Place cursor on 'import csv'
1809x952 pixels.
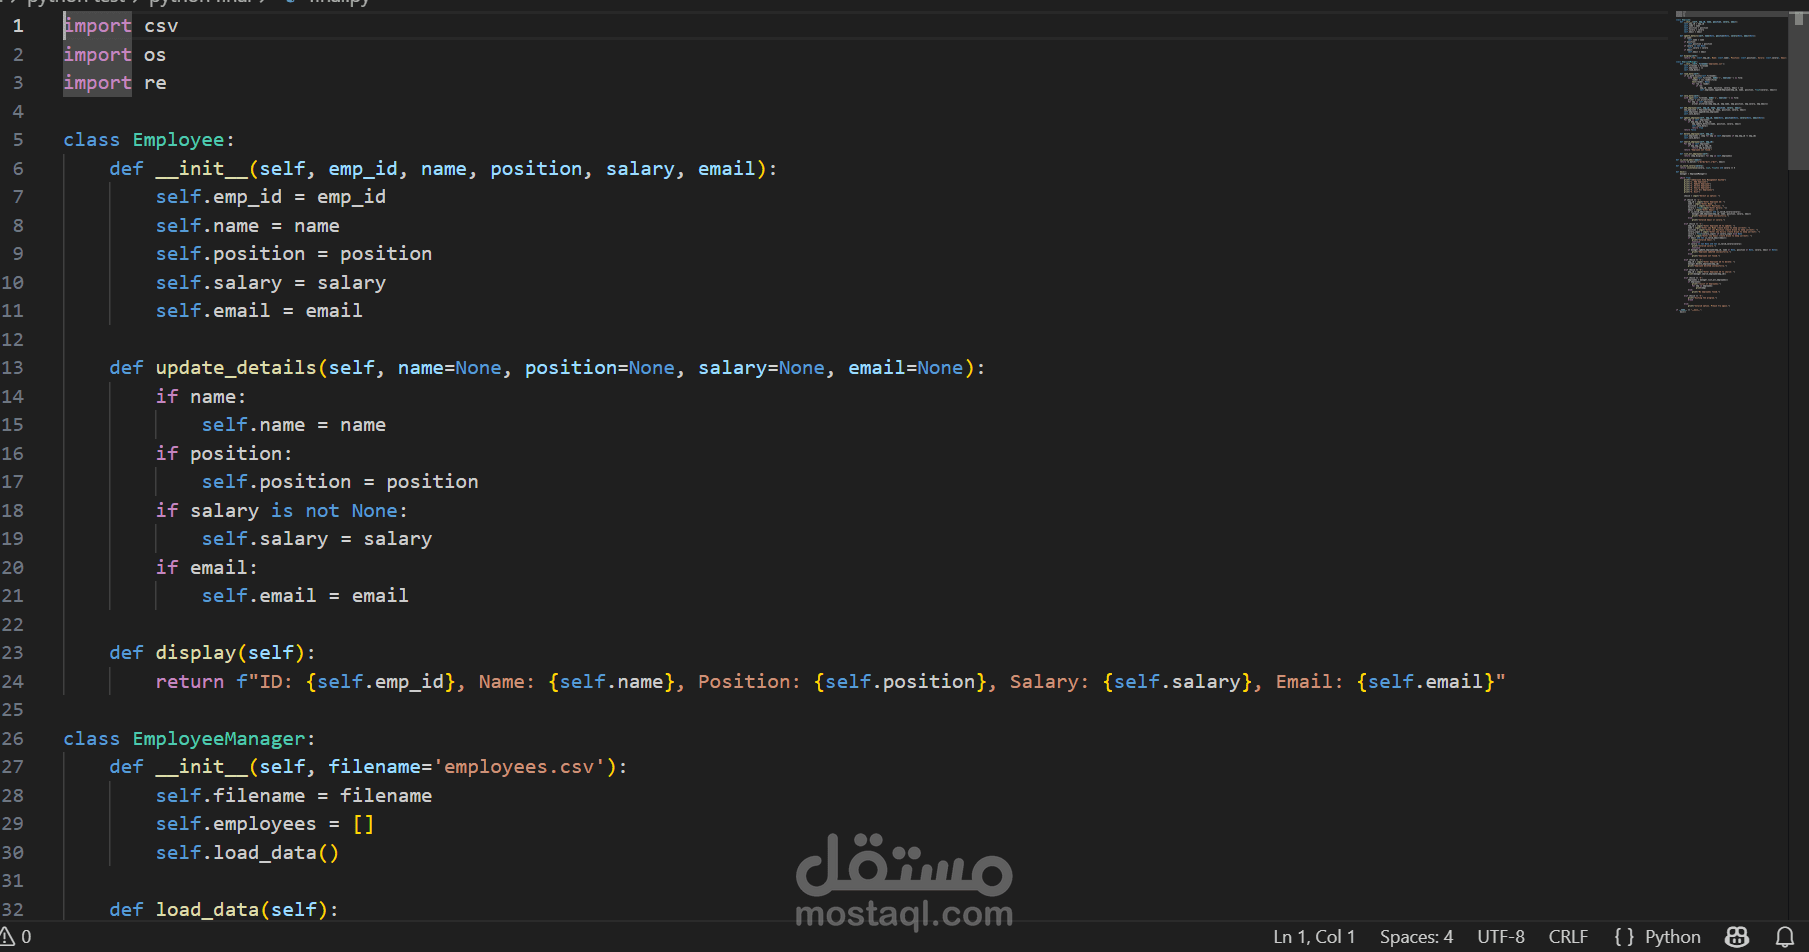(121, 26)
